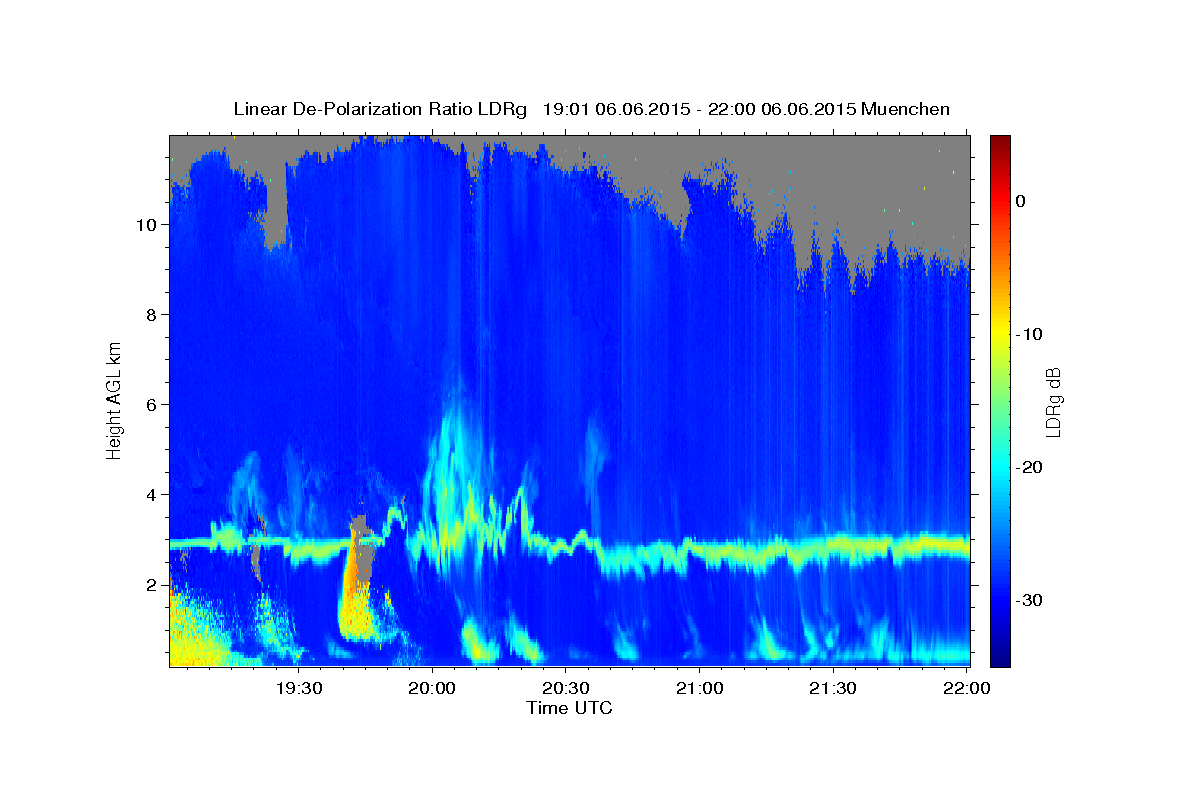Click the 21:00 time tick label
1200x800 pixels.
click(x=699, y=688)
